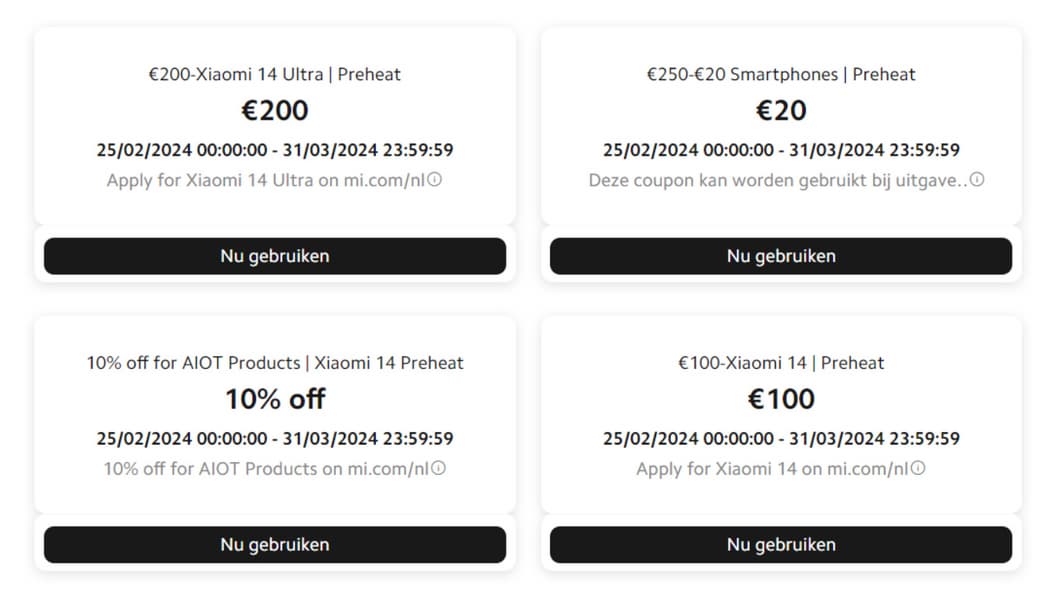1059x600 pixels.
Task: Click 'Nu gebruiken' for the 10% off coupon
Action: pyautogui.click(x=274, y=545)
